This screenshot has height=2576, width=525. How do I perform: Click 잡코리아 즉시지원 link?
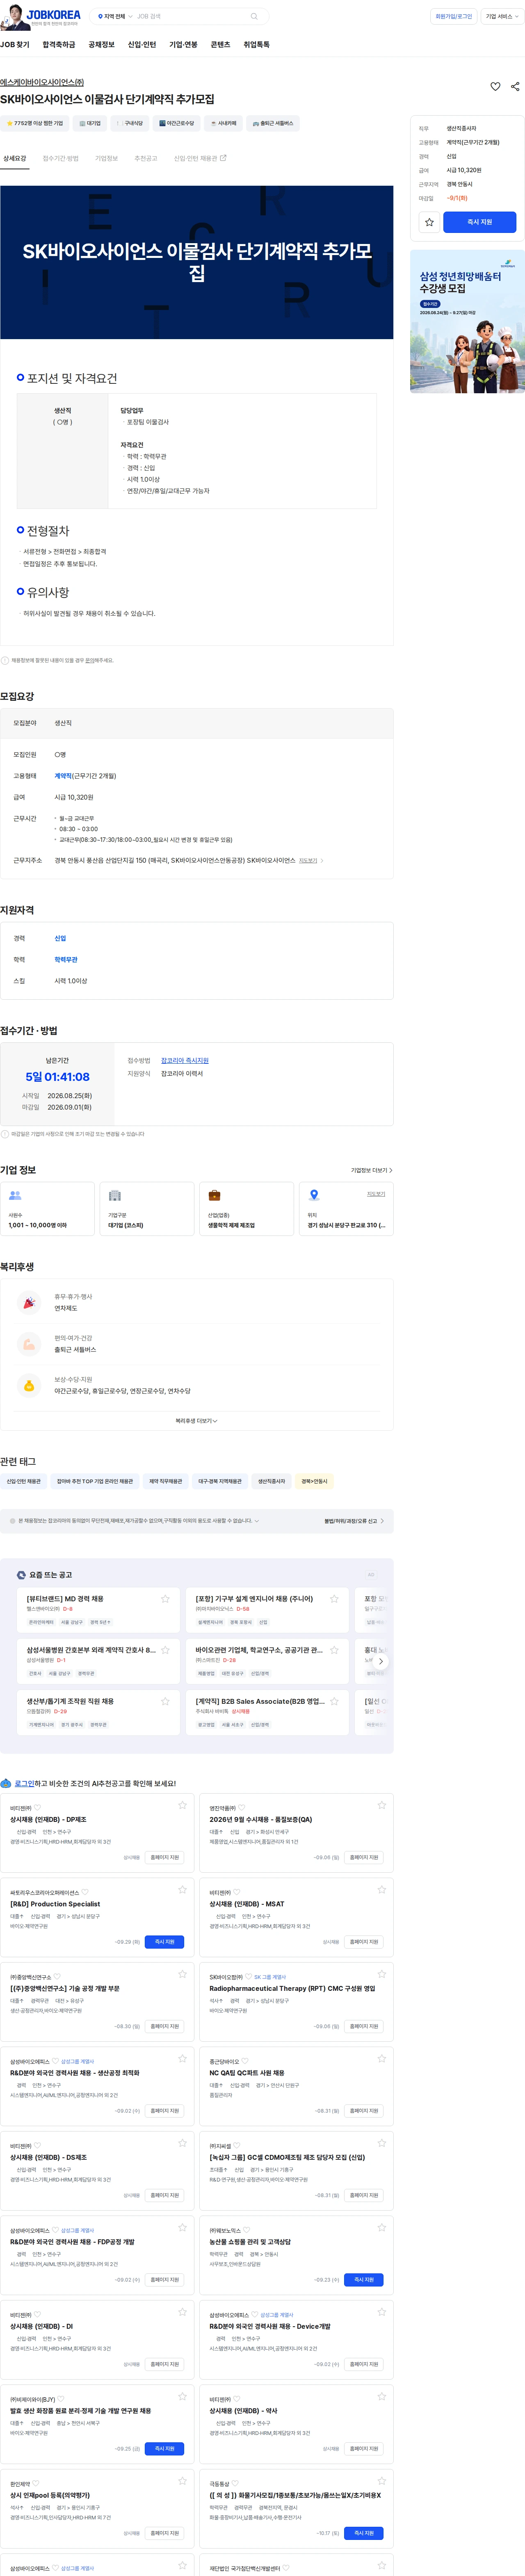click(185, 1060)
